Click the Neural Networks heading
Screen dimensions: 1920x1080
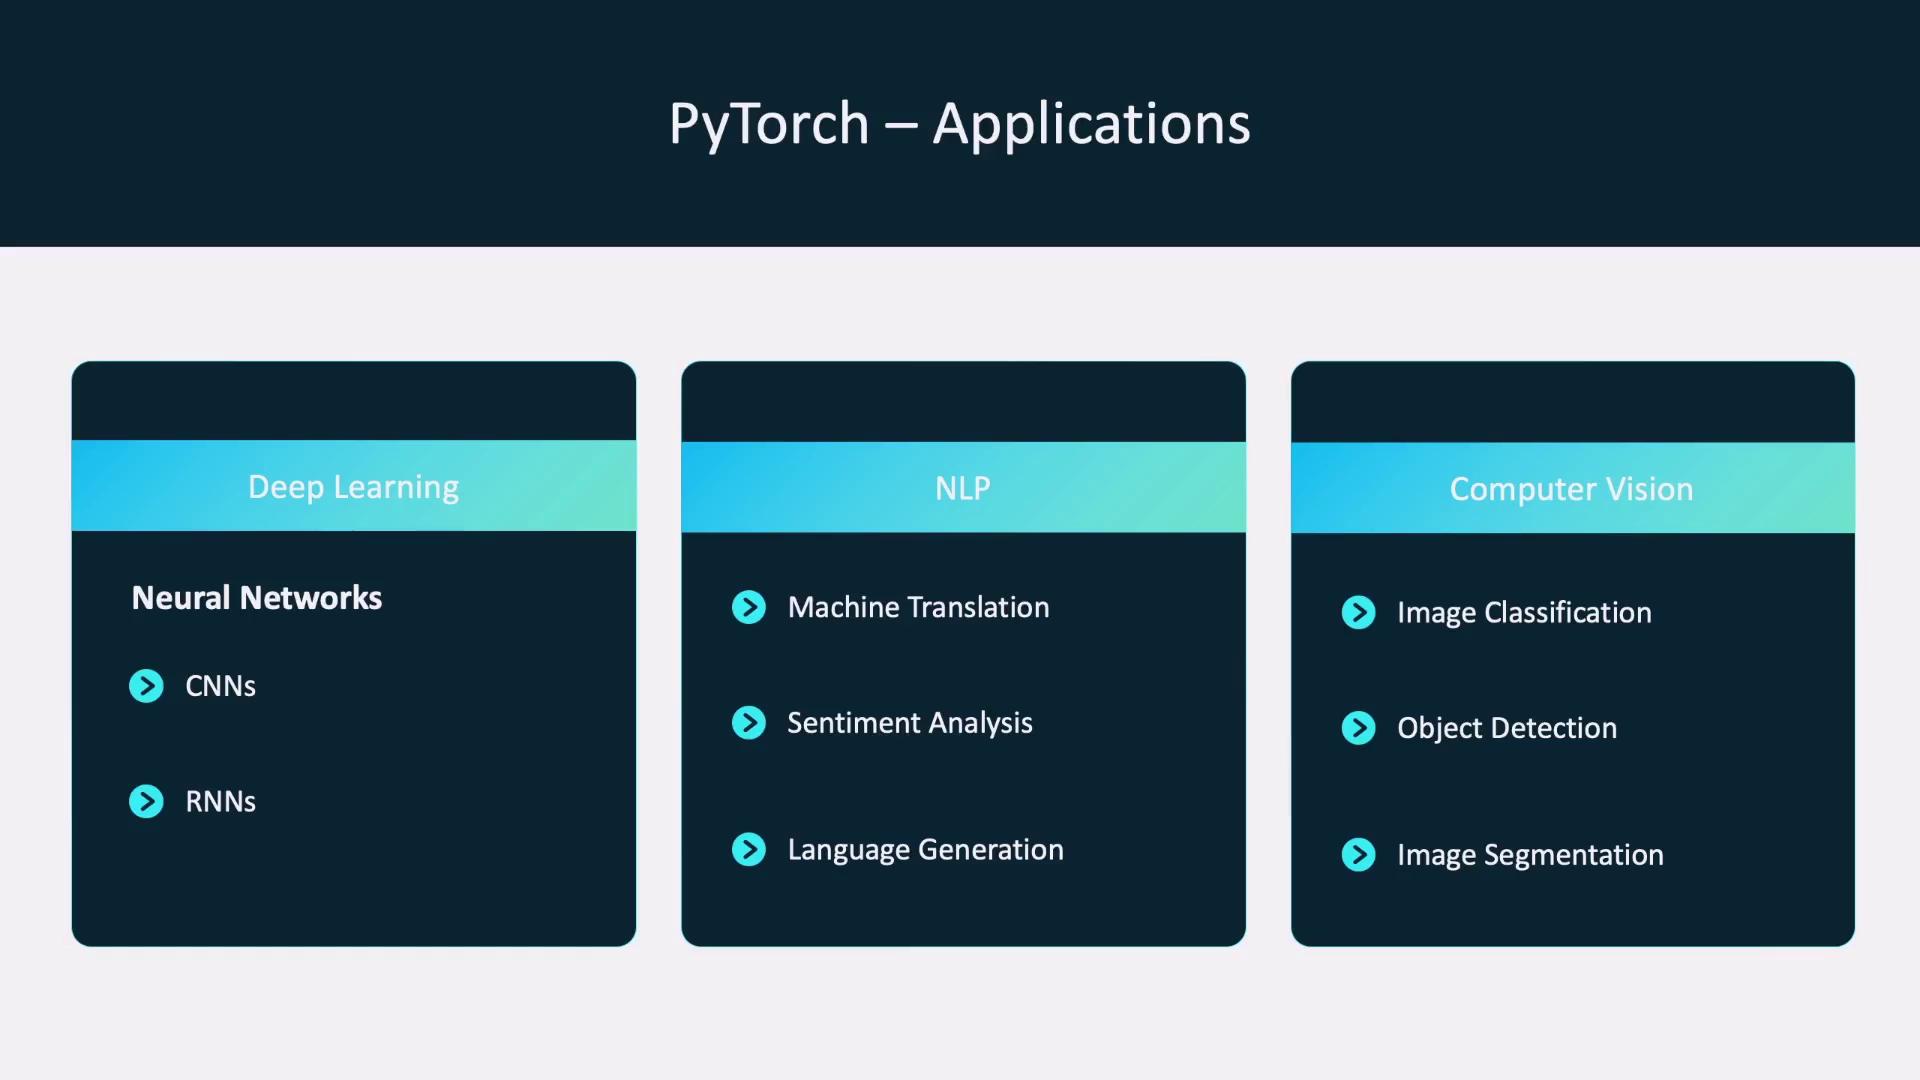point(257,598)
